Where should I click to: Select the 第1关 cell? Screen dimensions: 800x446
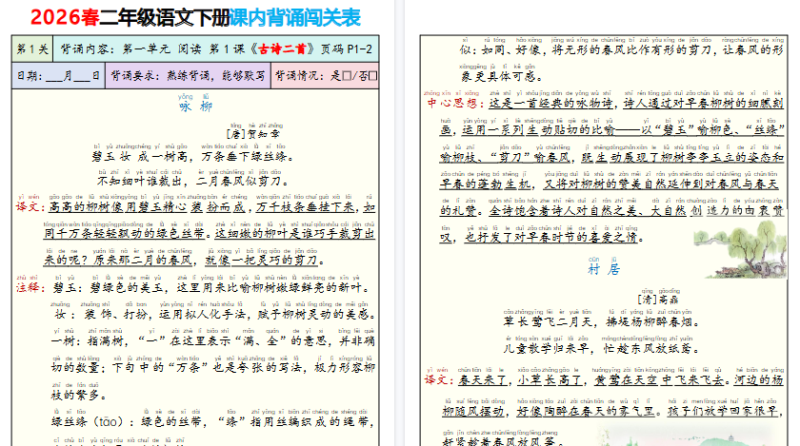click(x=33, y=49)
